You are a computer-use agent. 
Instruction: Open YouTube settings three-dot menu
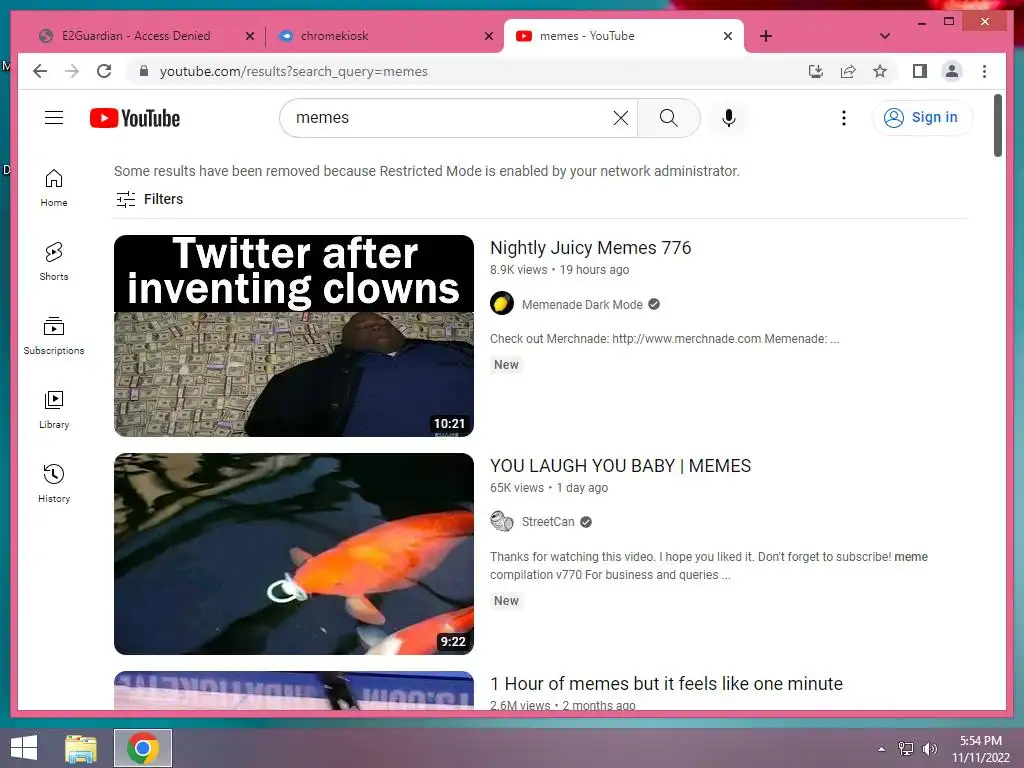[x=844, y=118]
